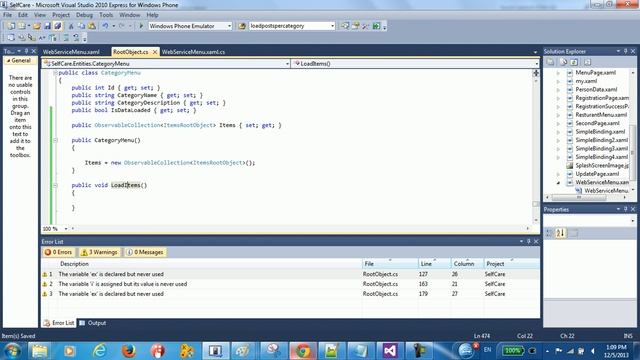
Task: Pin the Error List panel with auto-hide icon
Action: point(529,242)
